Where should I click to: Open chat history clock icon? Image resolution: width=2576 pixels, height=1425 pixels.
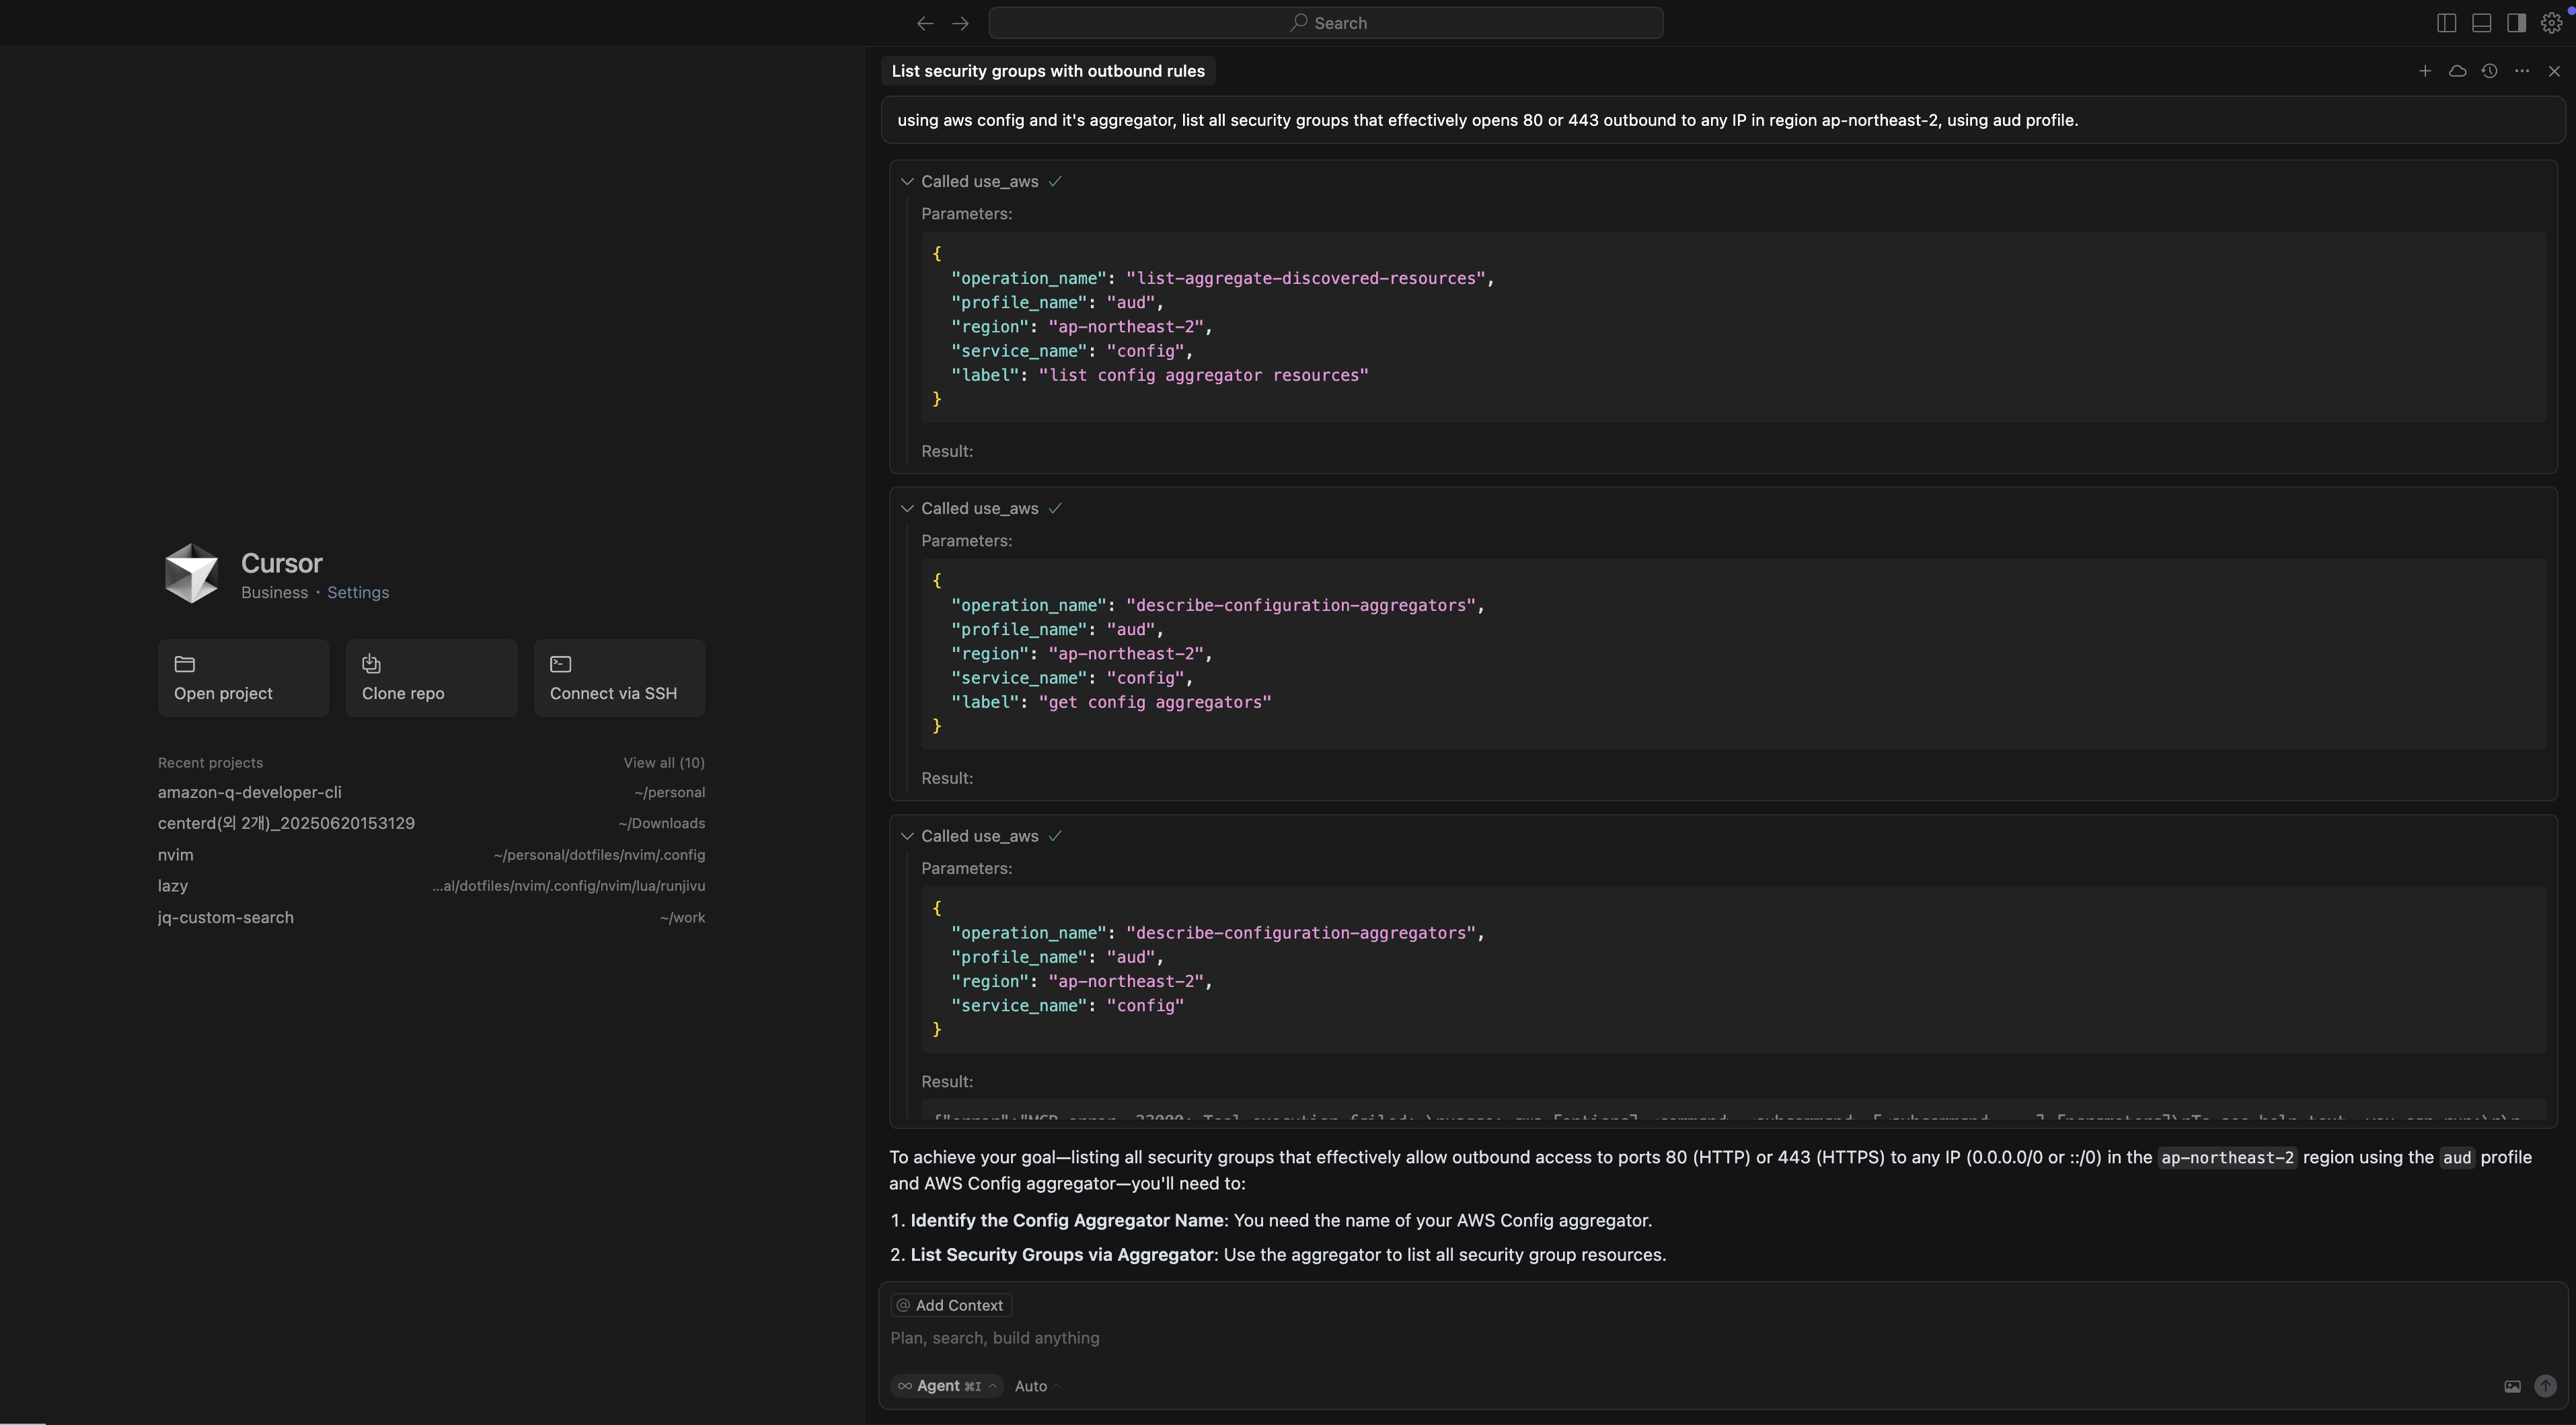click(x=2489, y=71)
